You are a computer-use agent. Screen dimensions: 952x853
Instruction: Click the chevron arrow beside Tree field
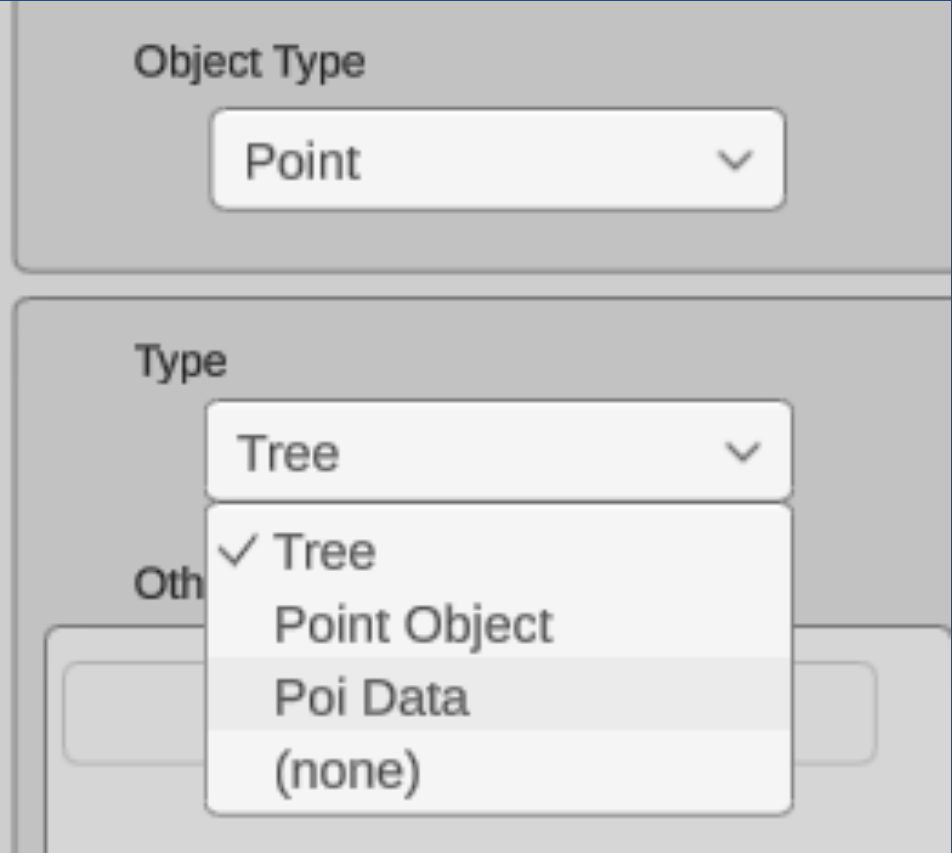point(742,453)
